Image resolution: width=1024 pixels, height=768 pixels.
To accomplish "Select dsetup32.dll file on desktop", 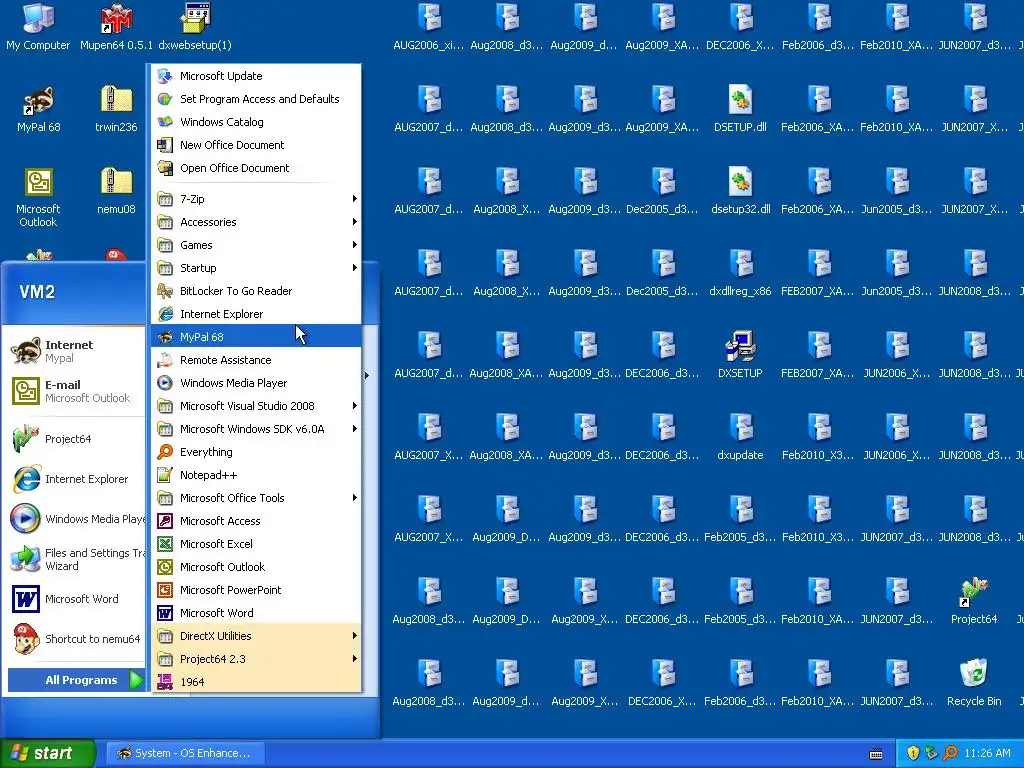I will 740,190.
